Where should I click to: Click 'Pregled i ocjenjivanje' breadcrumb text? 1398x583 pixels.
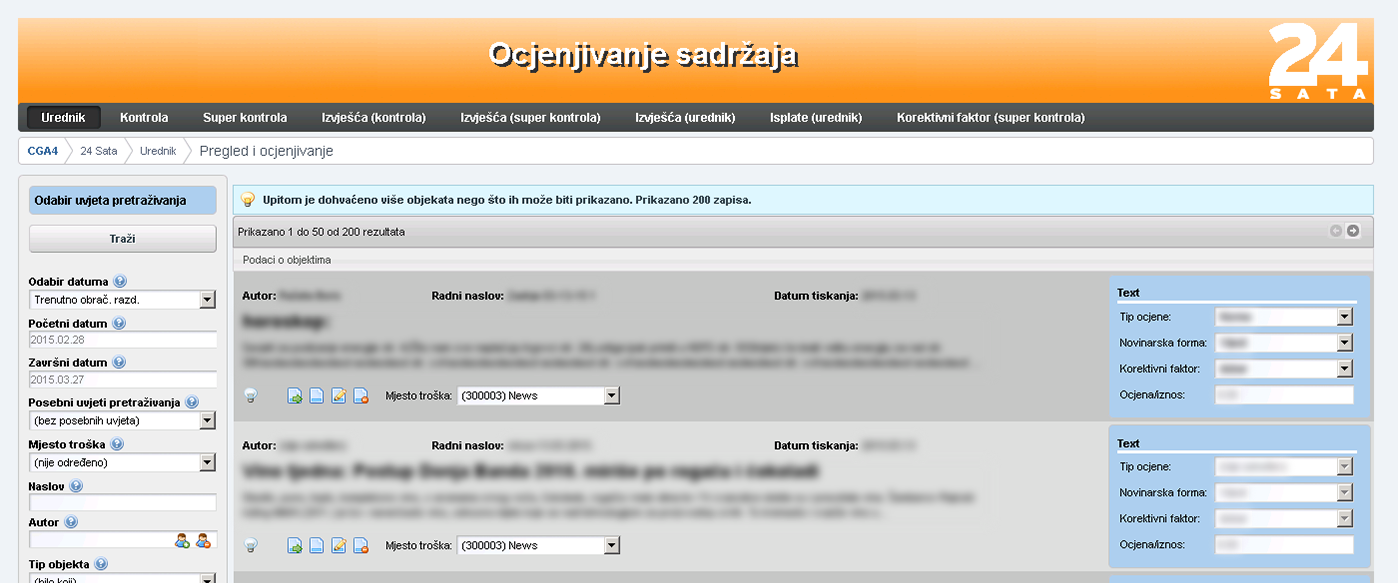(266, 152)
